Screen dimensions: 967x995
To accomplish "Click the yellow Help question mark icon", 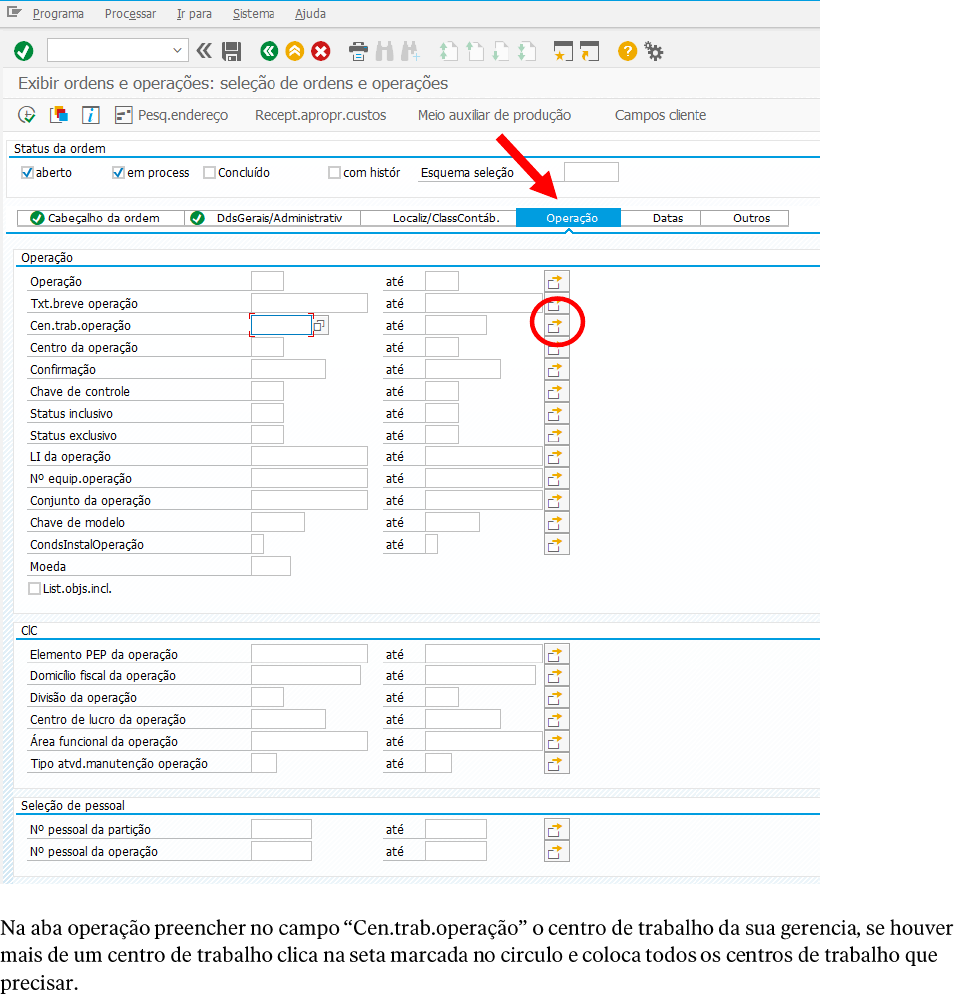I will coord(627,51).
